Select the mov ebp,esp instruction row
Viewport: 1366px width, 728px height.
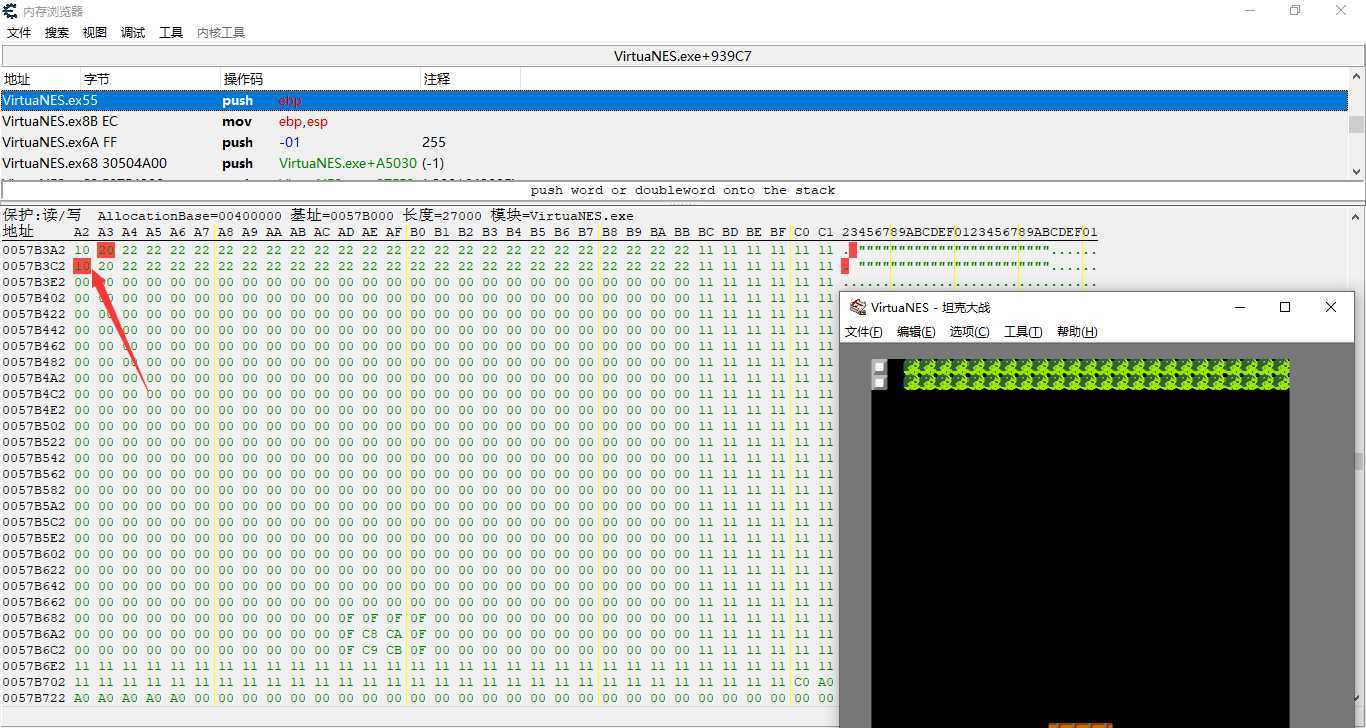(674, 121)
